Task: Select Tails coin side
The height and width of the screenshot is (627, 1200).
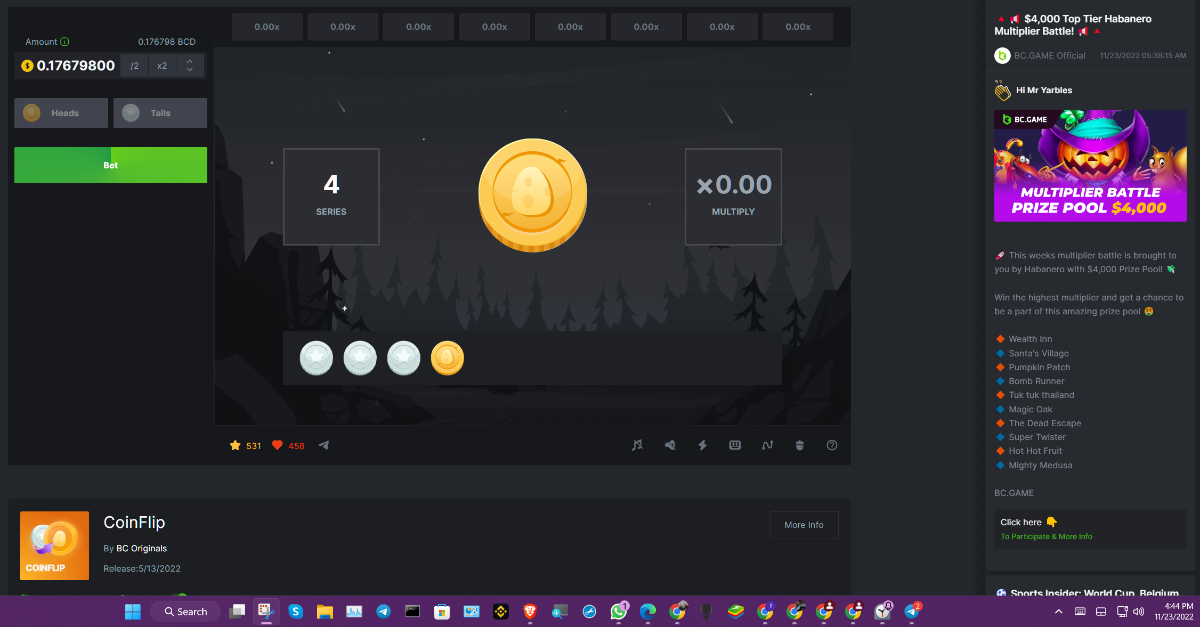Action: (160, 113)
